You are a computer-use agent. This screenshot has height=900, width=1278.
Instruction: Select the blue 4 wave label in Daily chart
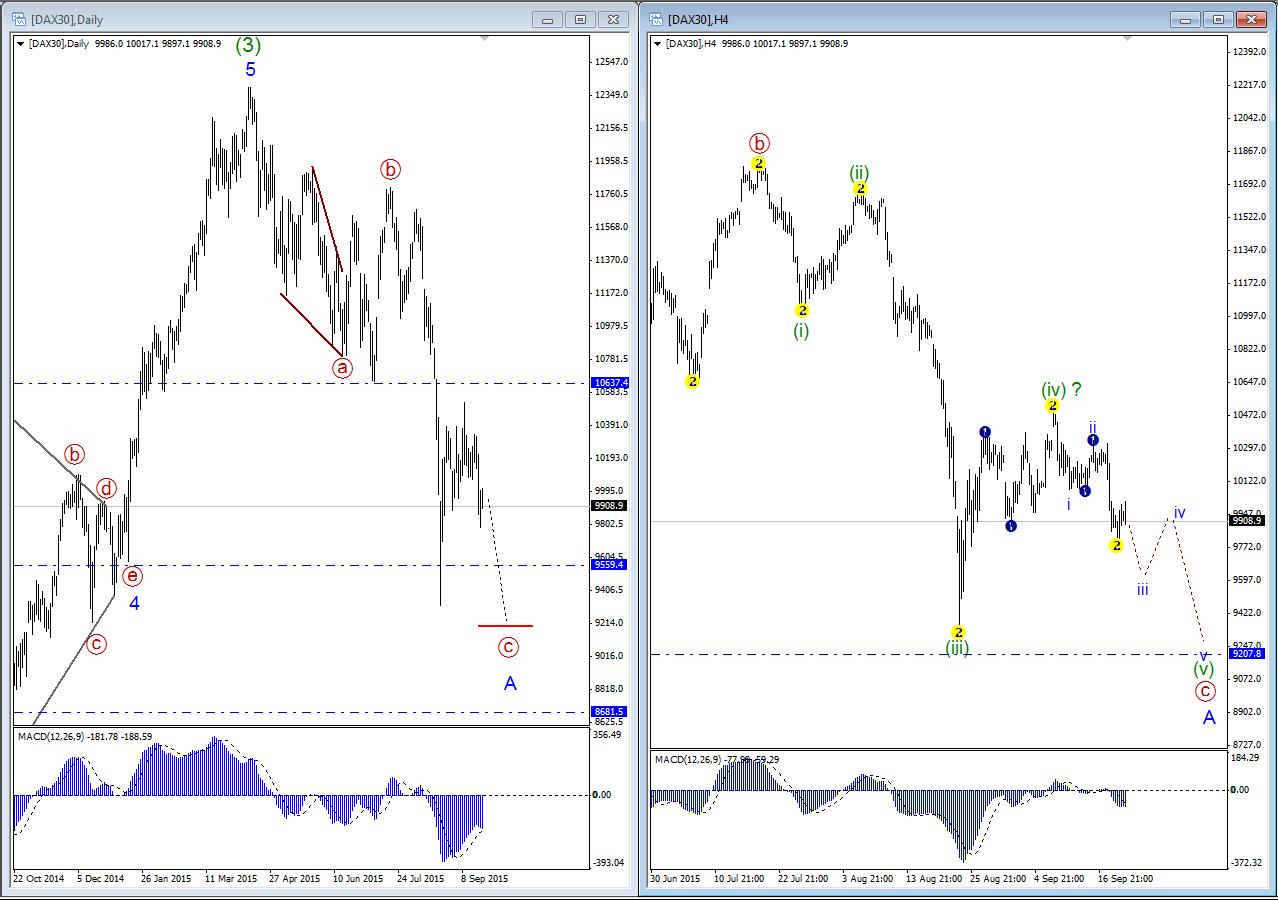coord(134,603)
